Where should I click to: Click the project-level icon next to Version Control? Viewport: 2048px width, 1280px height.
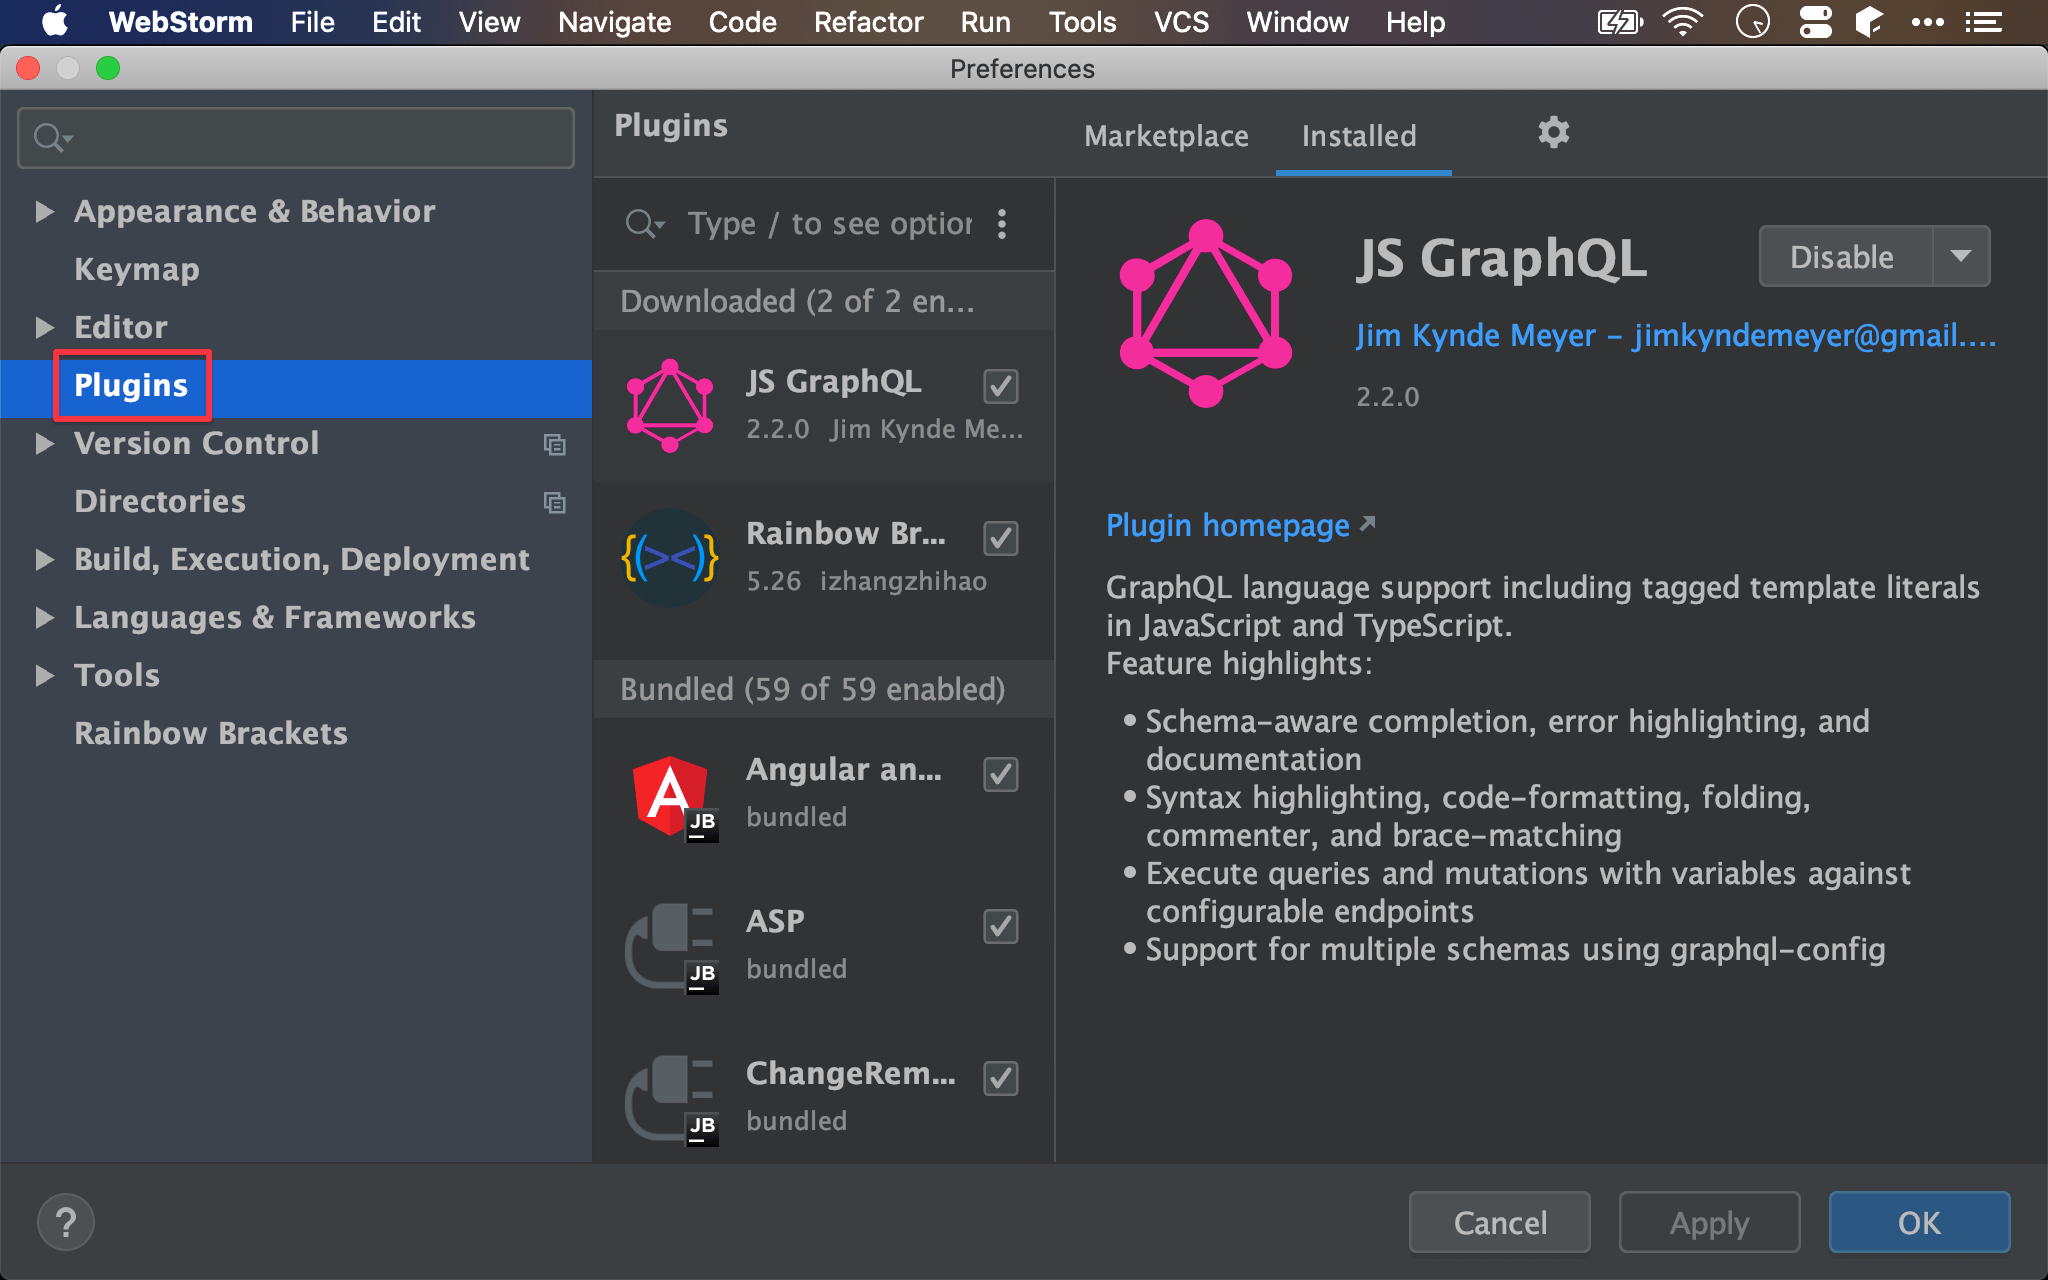tap(554, 444)
